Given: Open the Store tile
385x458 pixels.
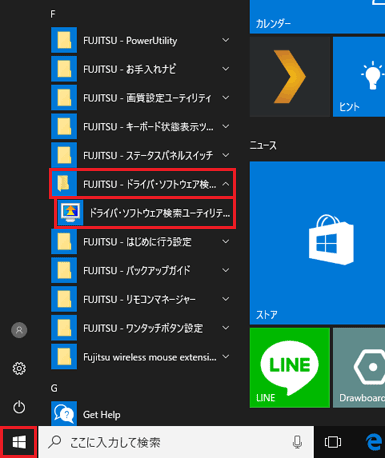Looking at the screenshot, I should pos(317,243).
